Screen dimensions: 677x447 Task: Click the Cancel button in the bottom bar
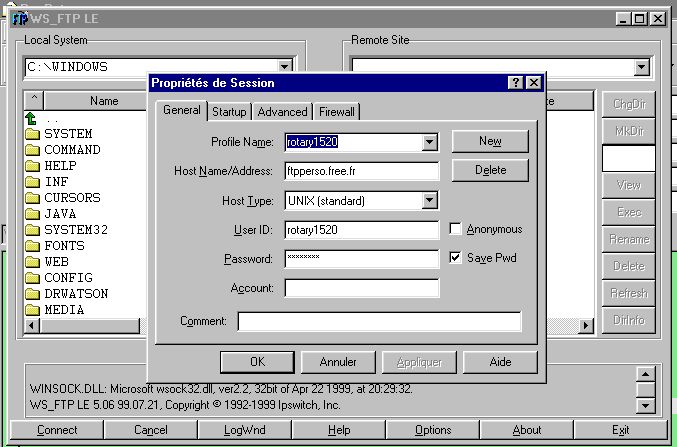tap(151, 430)
